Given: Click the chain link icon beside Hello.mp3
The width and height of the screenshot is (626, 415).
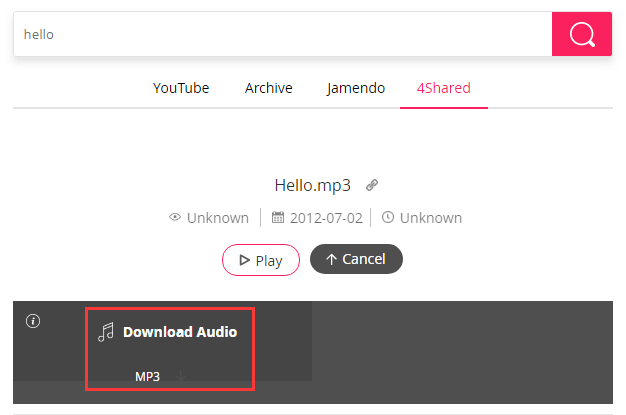Looking at the screenshot, I should 372,185.
